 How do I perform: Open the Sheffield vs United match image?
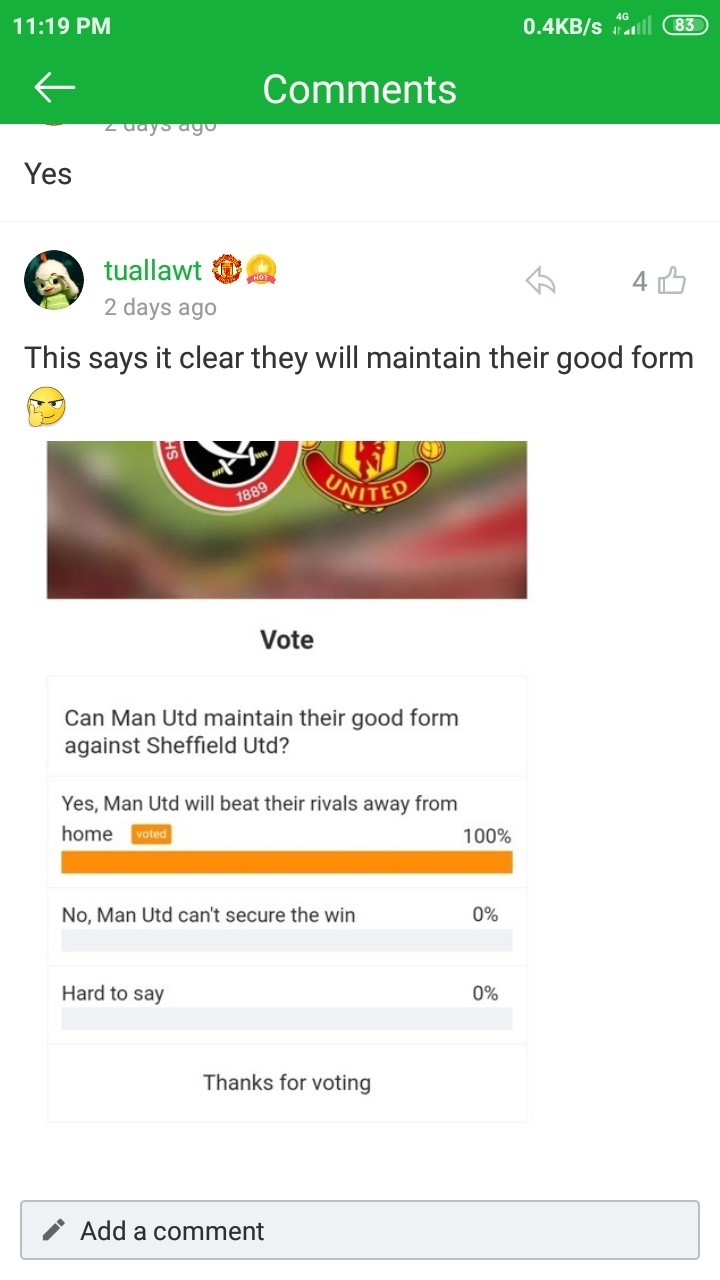(287, 519)
